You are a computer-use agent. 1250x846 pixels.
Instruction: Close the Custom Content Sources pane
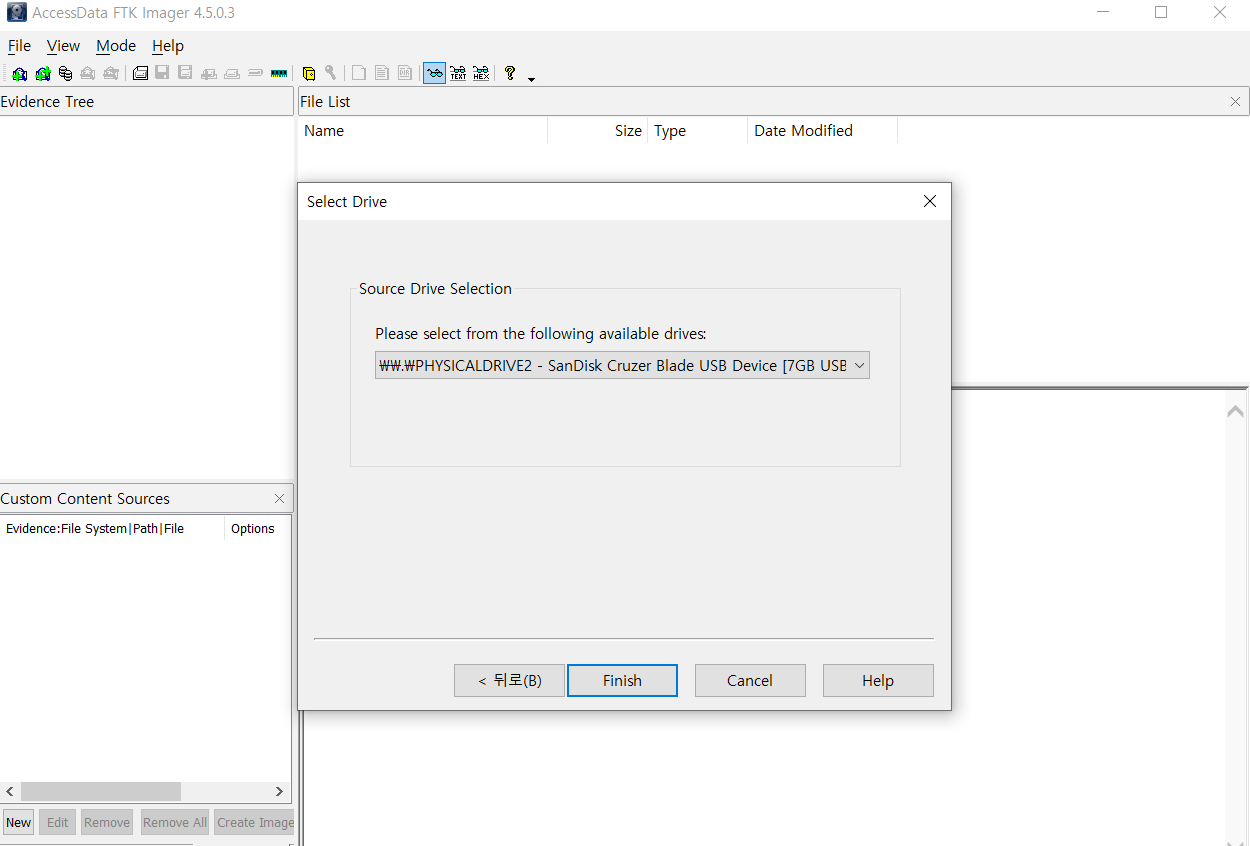point(279,499)
